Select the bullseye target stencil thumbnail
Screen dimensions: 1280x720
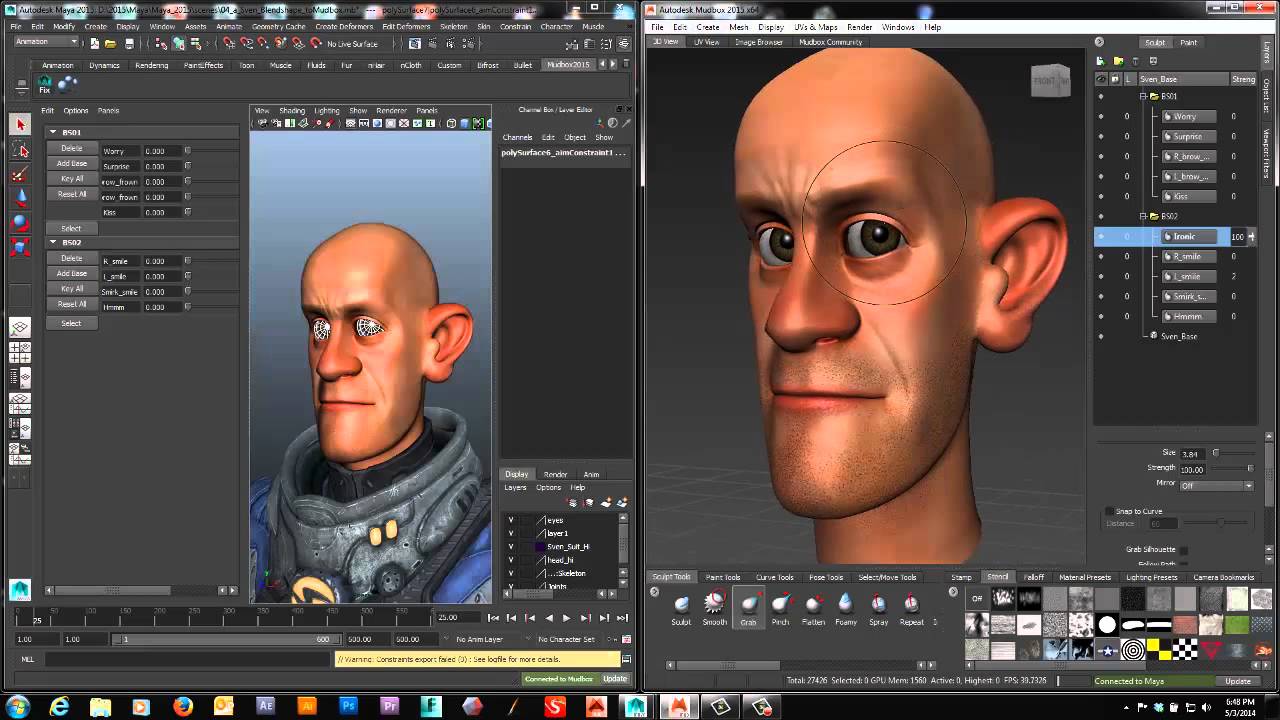1132,651
